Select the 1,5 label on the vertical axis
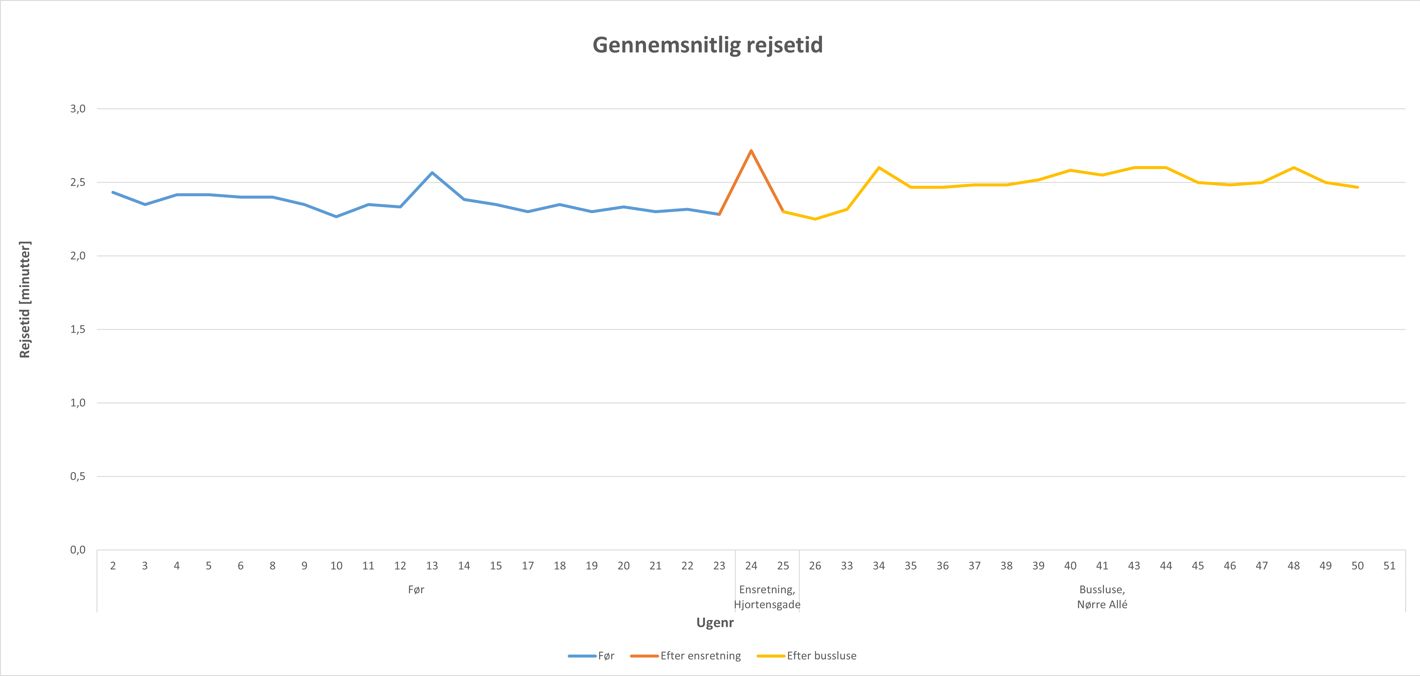Image resolution: width=1420 pixels, height=676 pixels. (x=76, y=329)
